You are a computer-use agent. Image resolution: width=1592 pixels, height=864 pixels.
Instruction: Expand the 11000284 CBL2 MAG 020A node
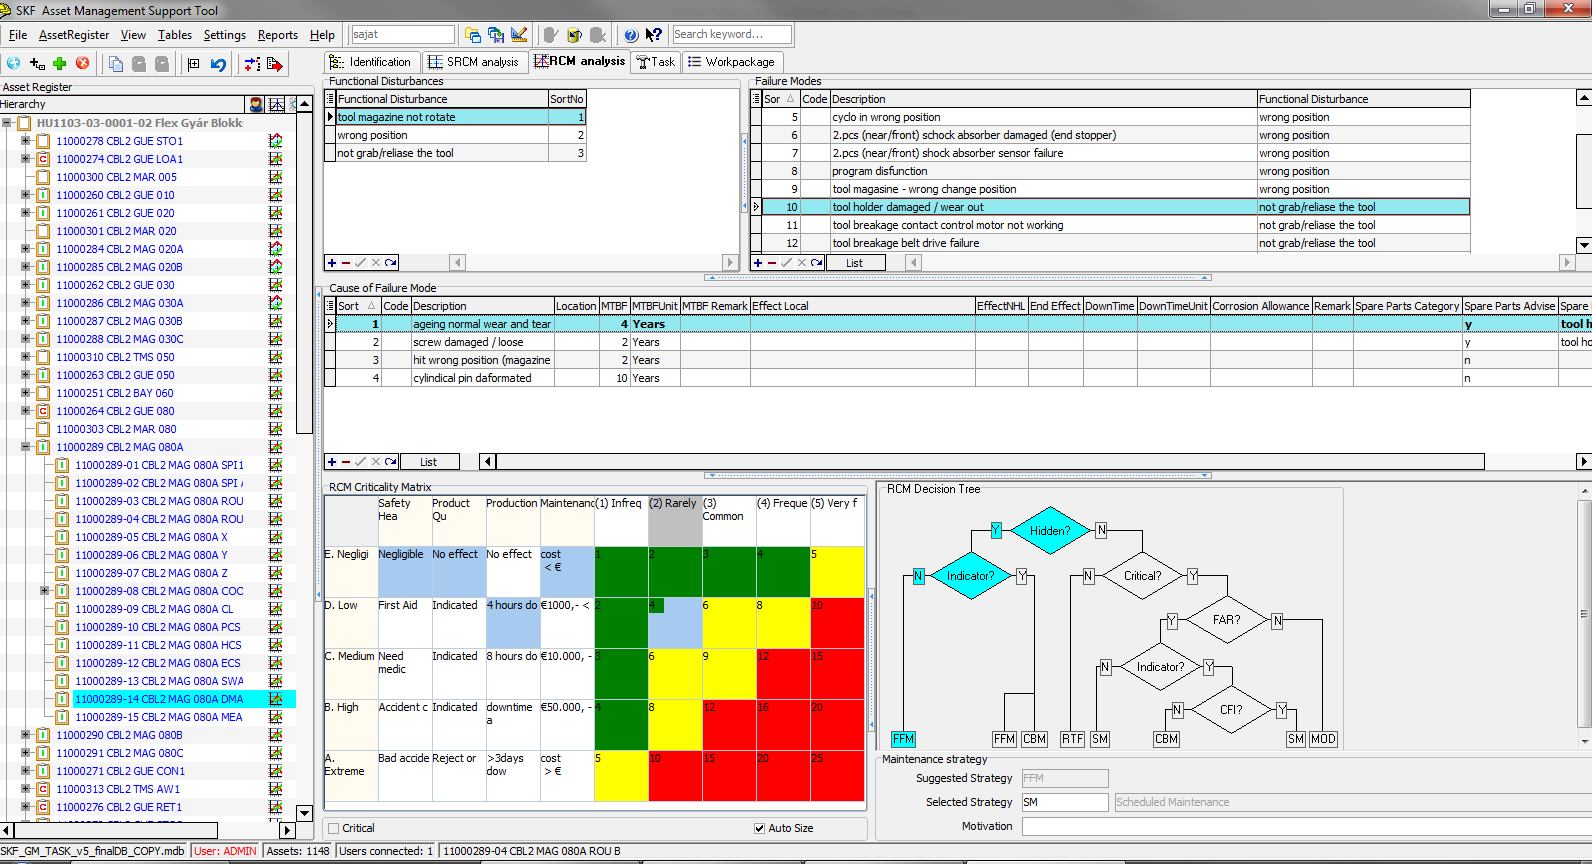coord(26,249)
